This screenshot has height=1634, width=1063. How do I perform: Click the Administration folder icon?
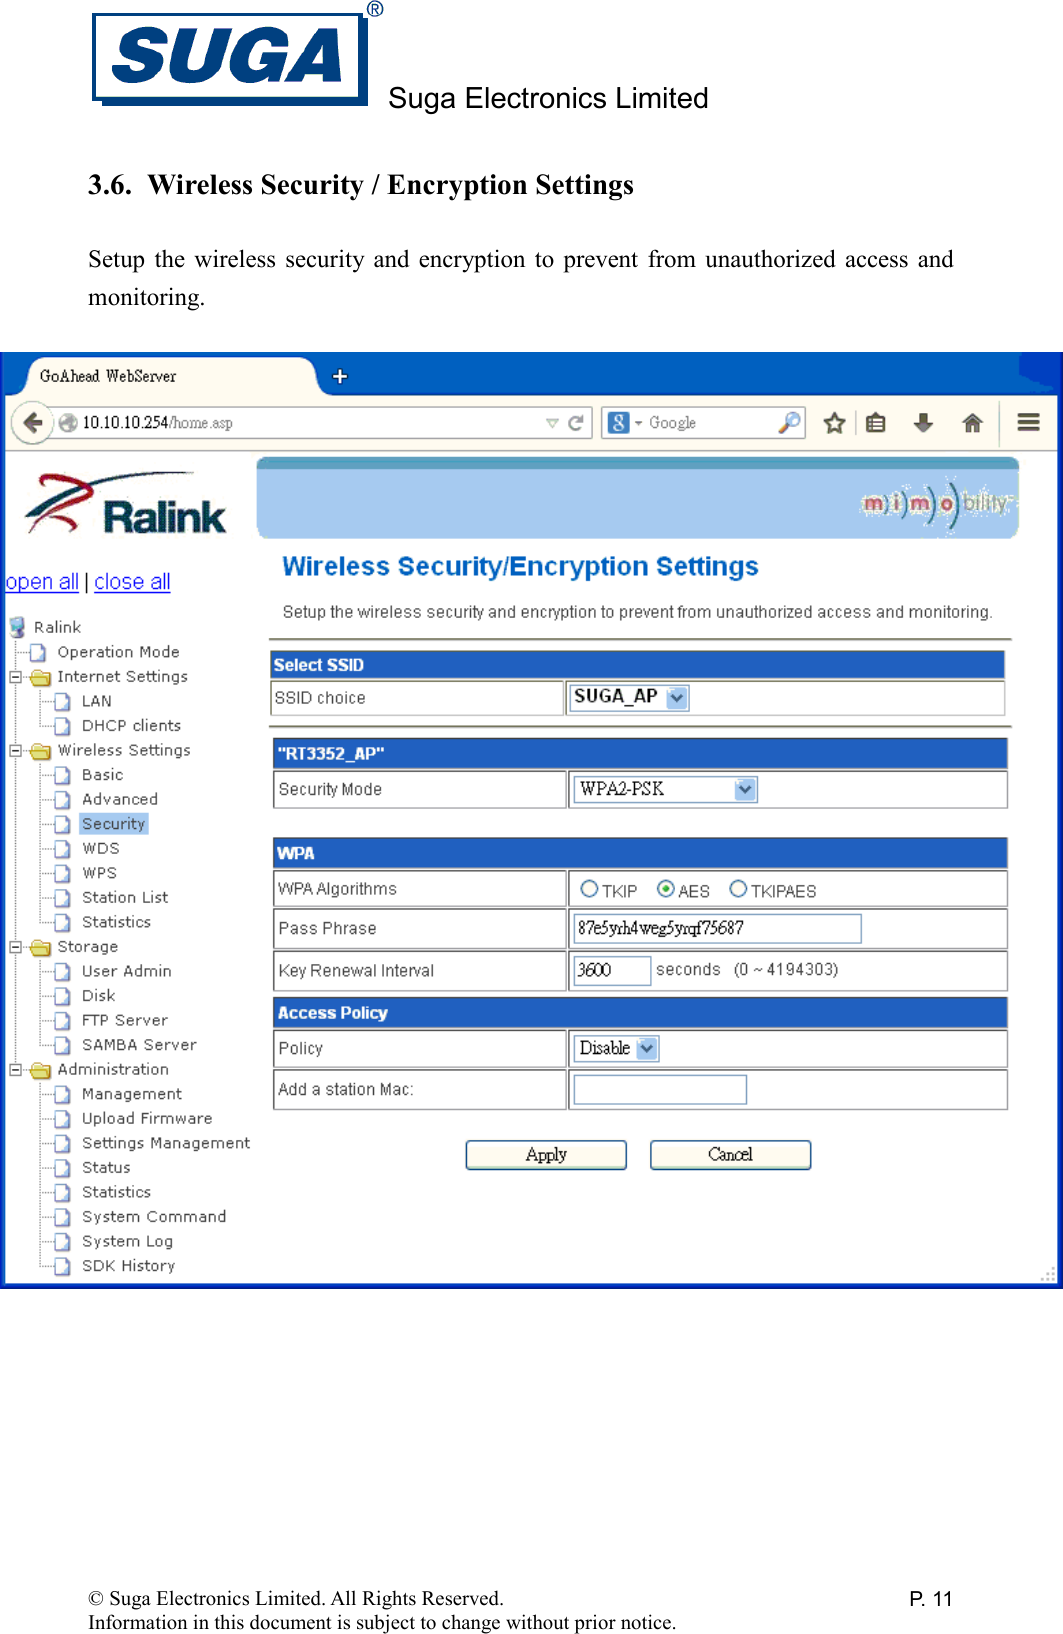(40, 1070)
